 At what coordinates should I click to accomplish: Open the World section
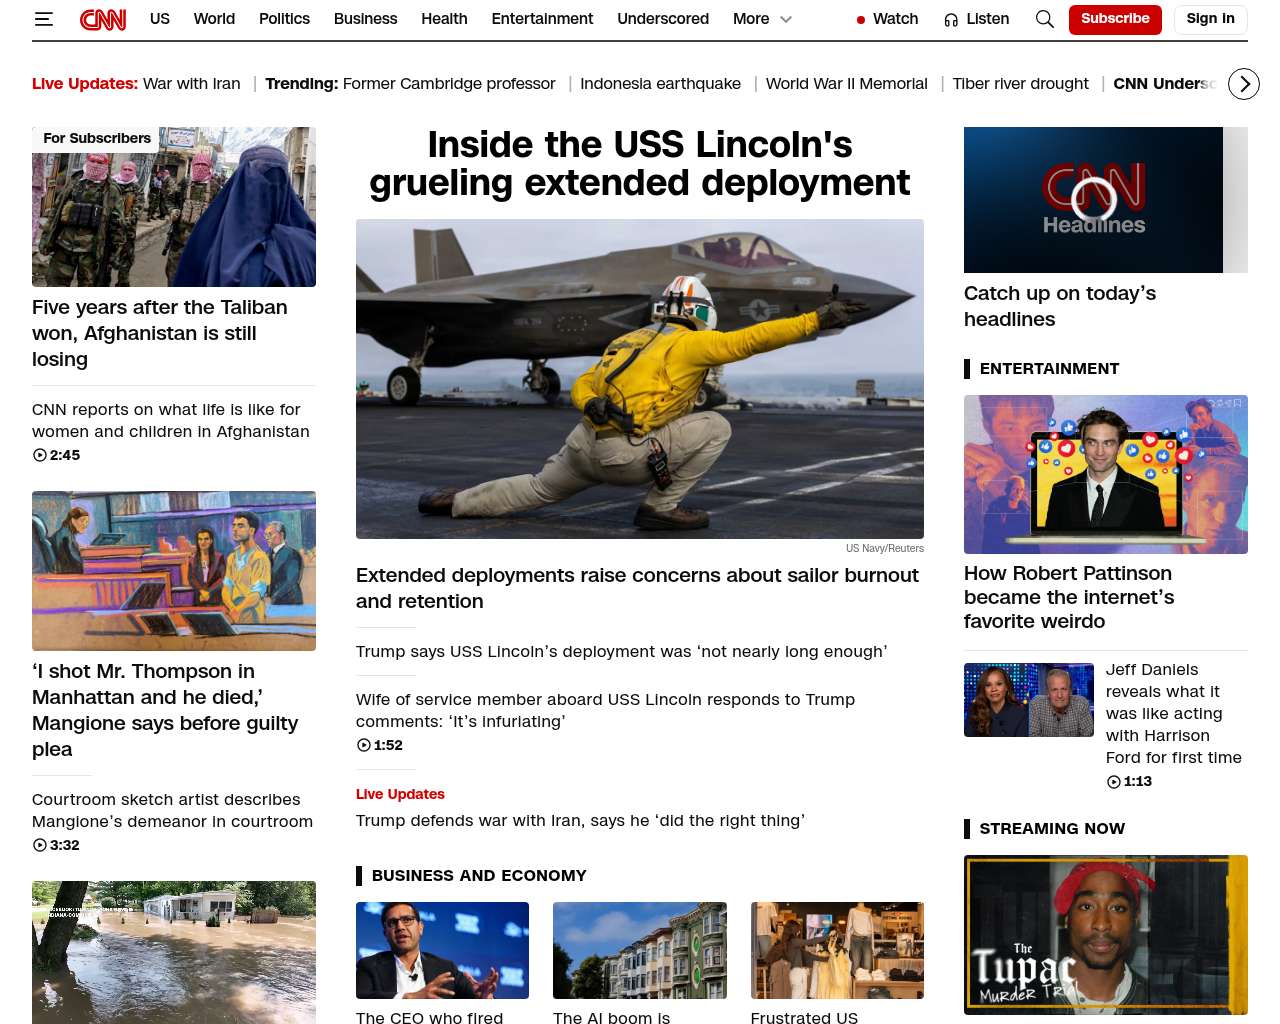[214, 19]
